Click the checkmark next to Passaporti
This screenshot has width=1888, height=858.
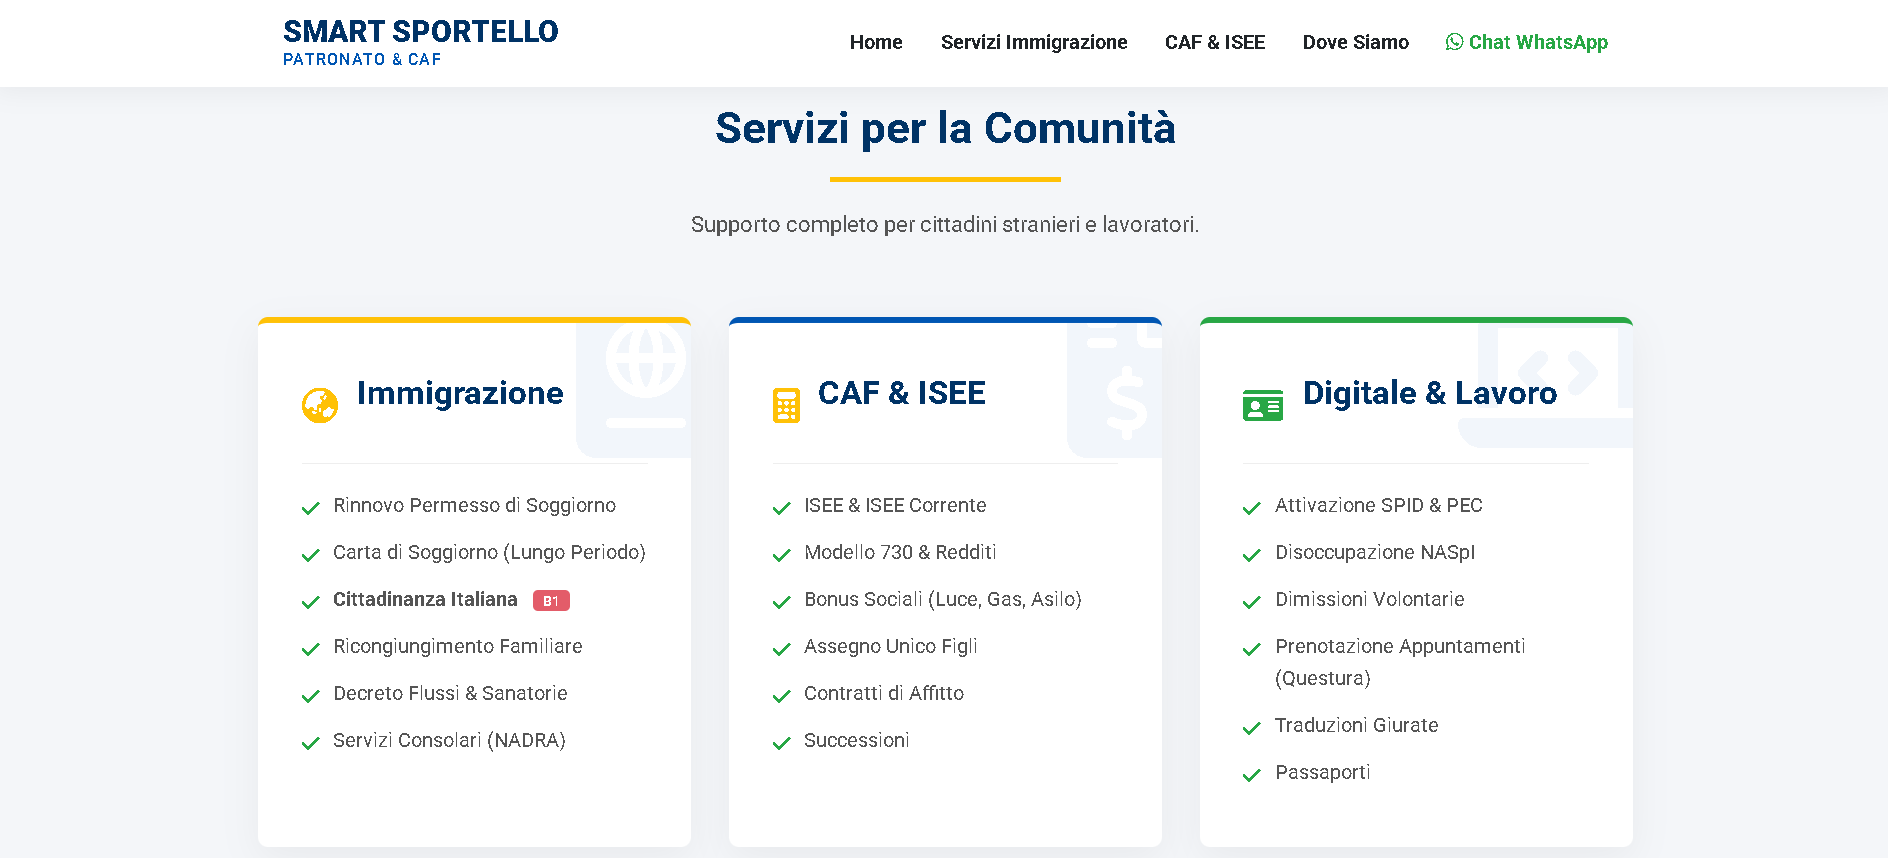click(1251, 775)
